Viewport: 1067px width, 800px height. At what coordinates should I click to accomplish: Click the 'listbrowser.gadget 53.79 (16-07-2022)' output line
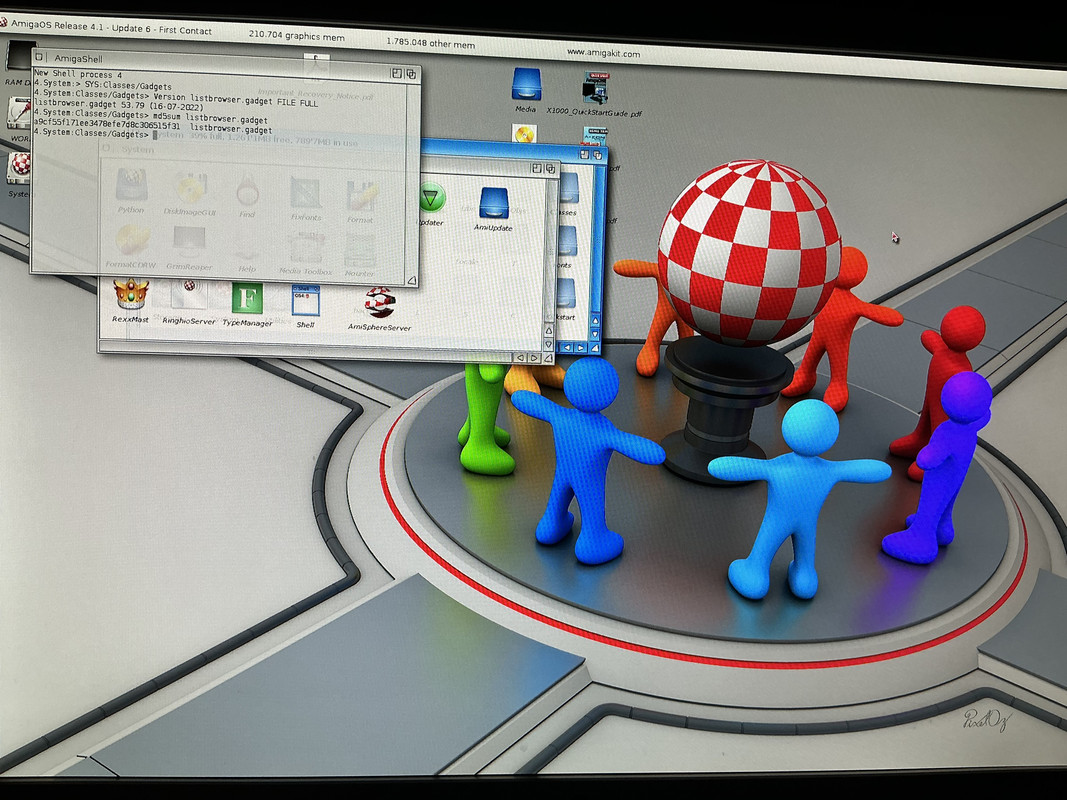(120, 103)
